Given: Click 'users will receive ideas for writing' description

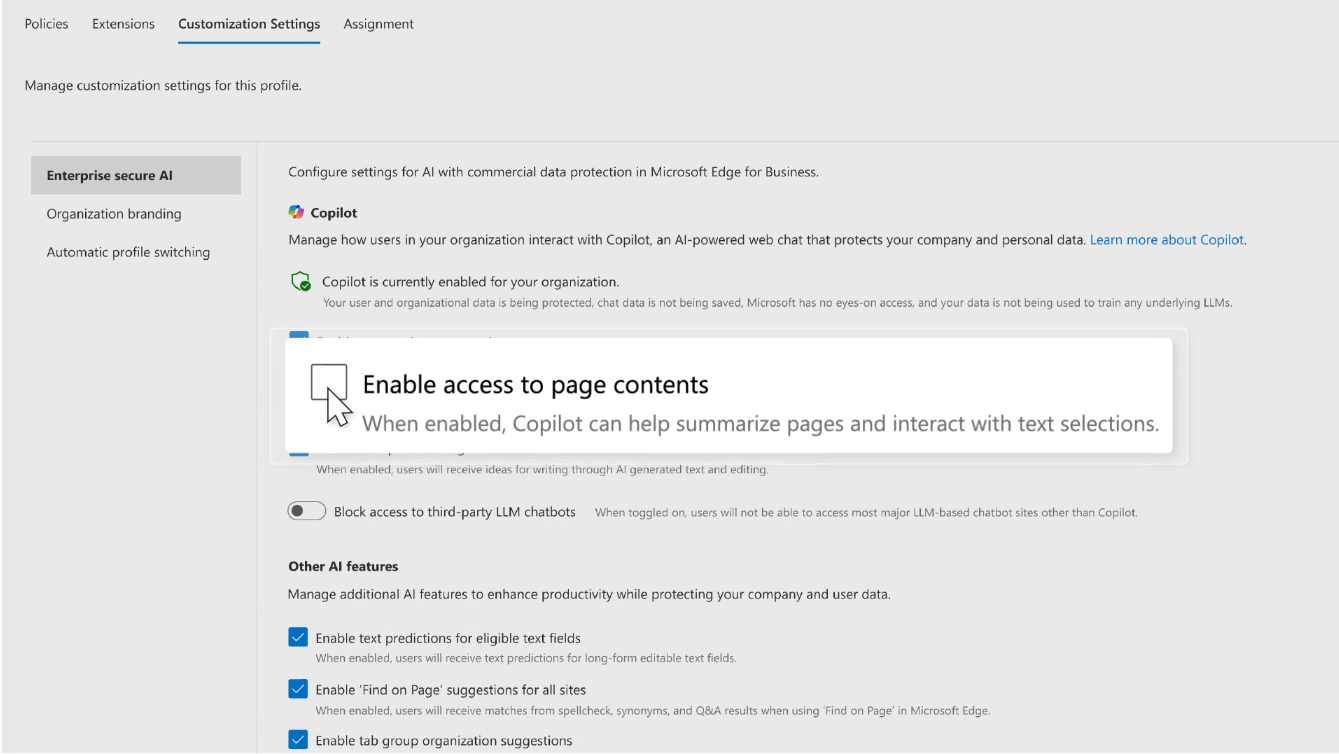Looking at the screenshot, I should (x=542, y=470).
